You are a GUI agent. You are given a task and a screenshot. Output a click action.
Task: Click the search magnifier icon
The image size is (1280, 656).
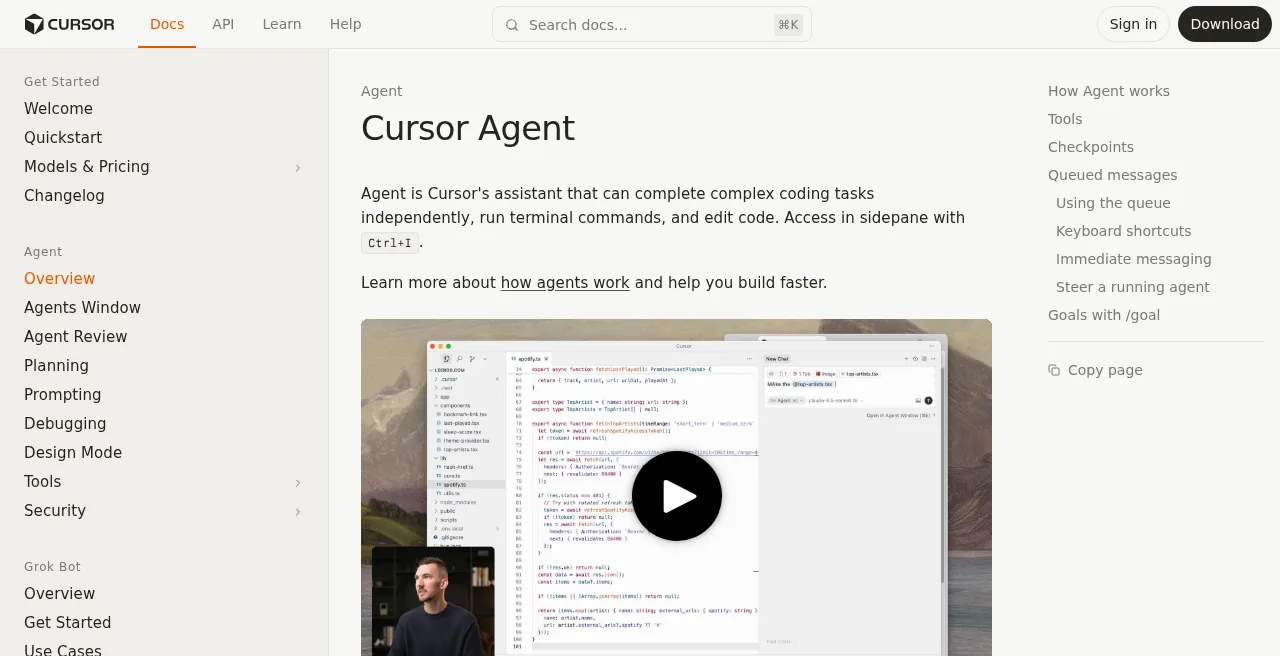512,25
